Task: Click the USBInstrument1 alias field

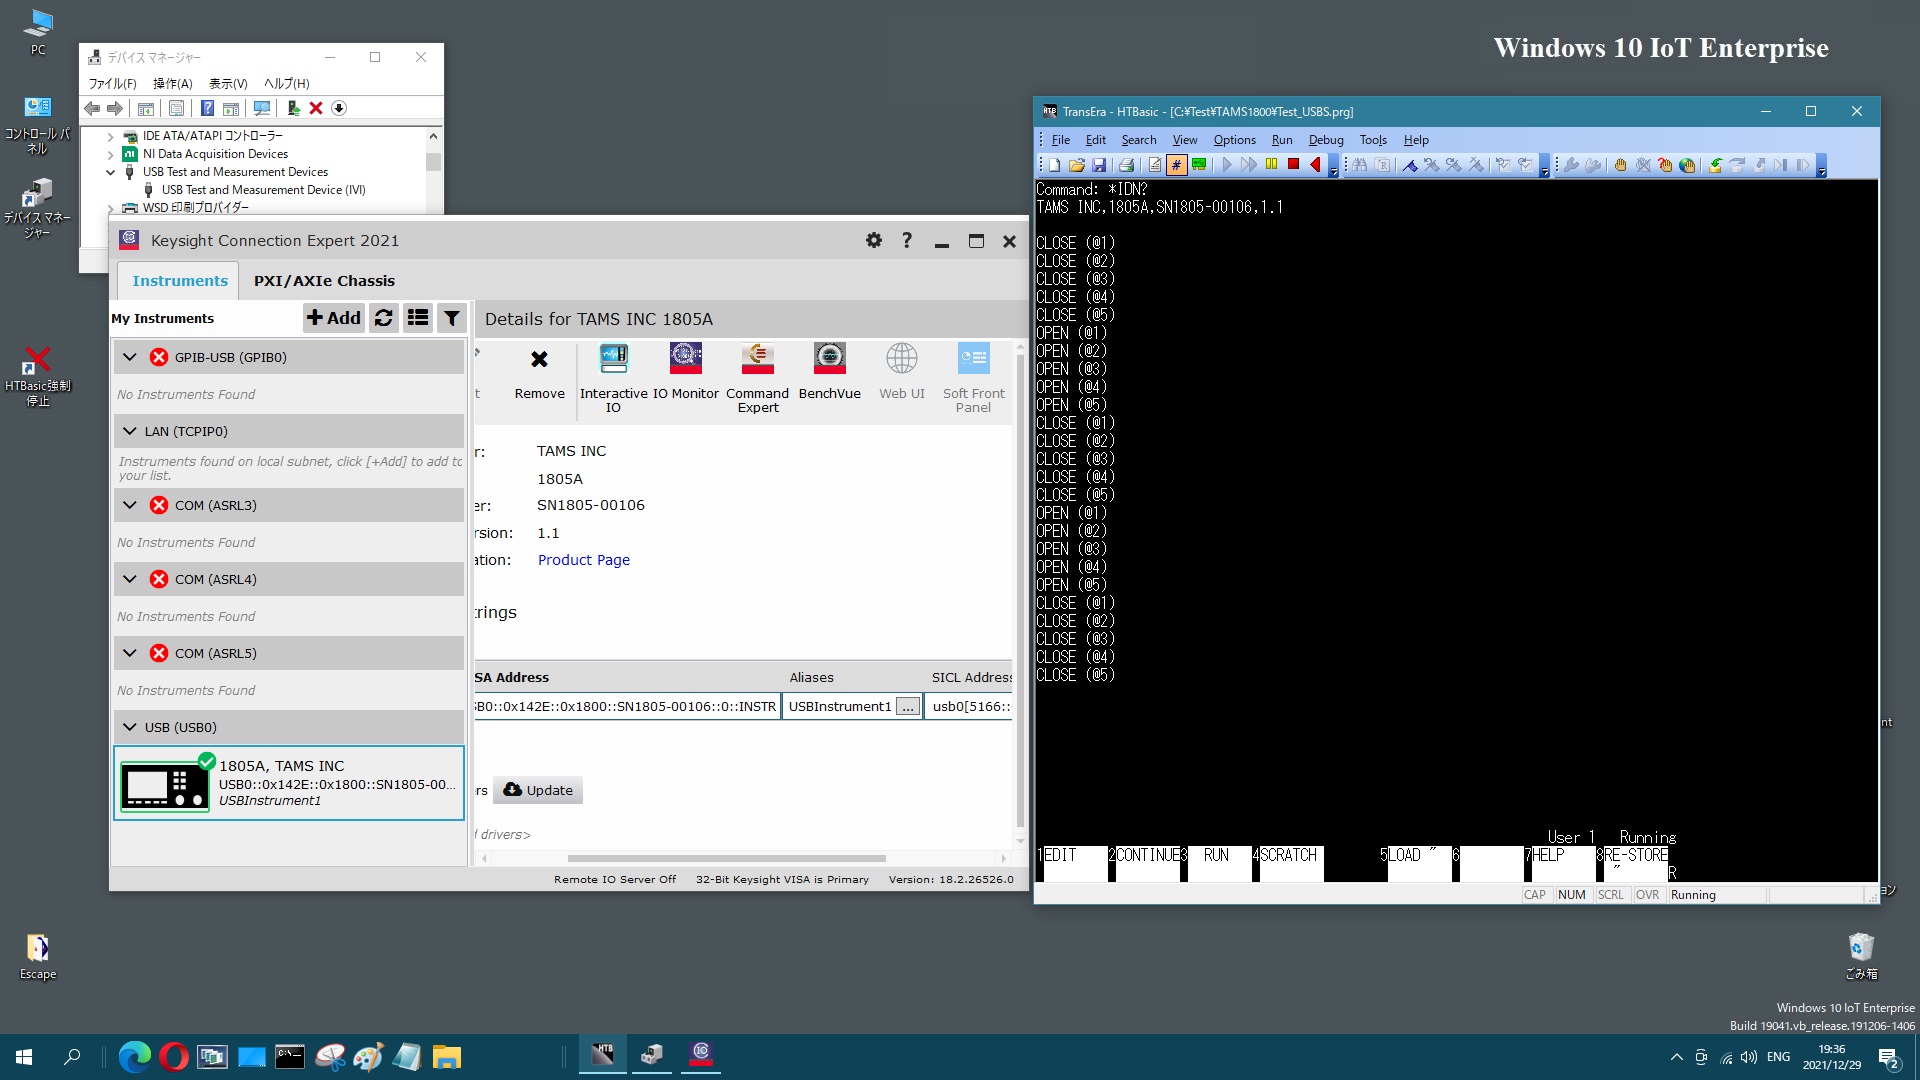Action: [x=840, y=707]
